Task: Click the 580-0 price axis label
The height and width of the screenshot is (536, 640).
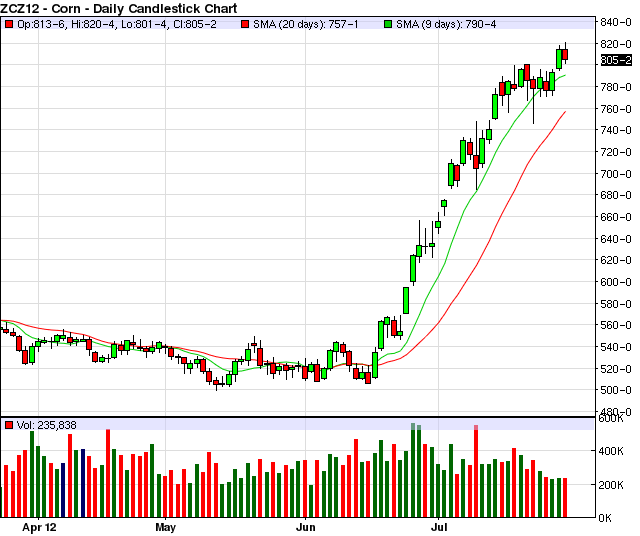Action: coord(616,304)
